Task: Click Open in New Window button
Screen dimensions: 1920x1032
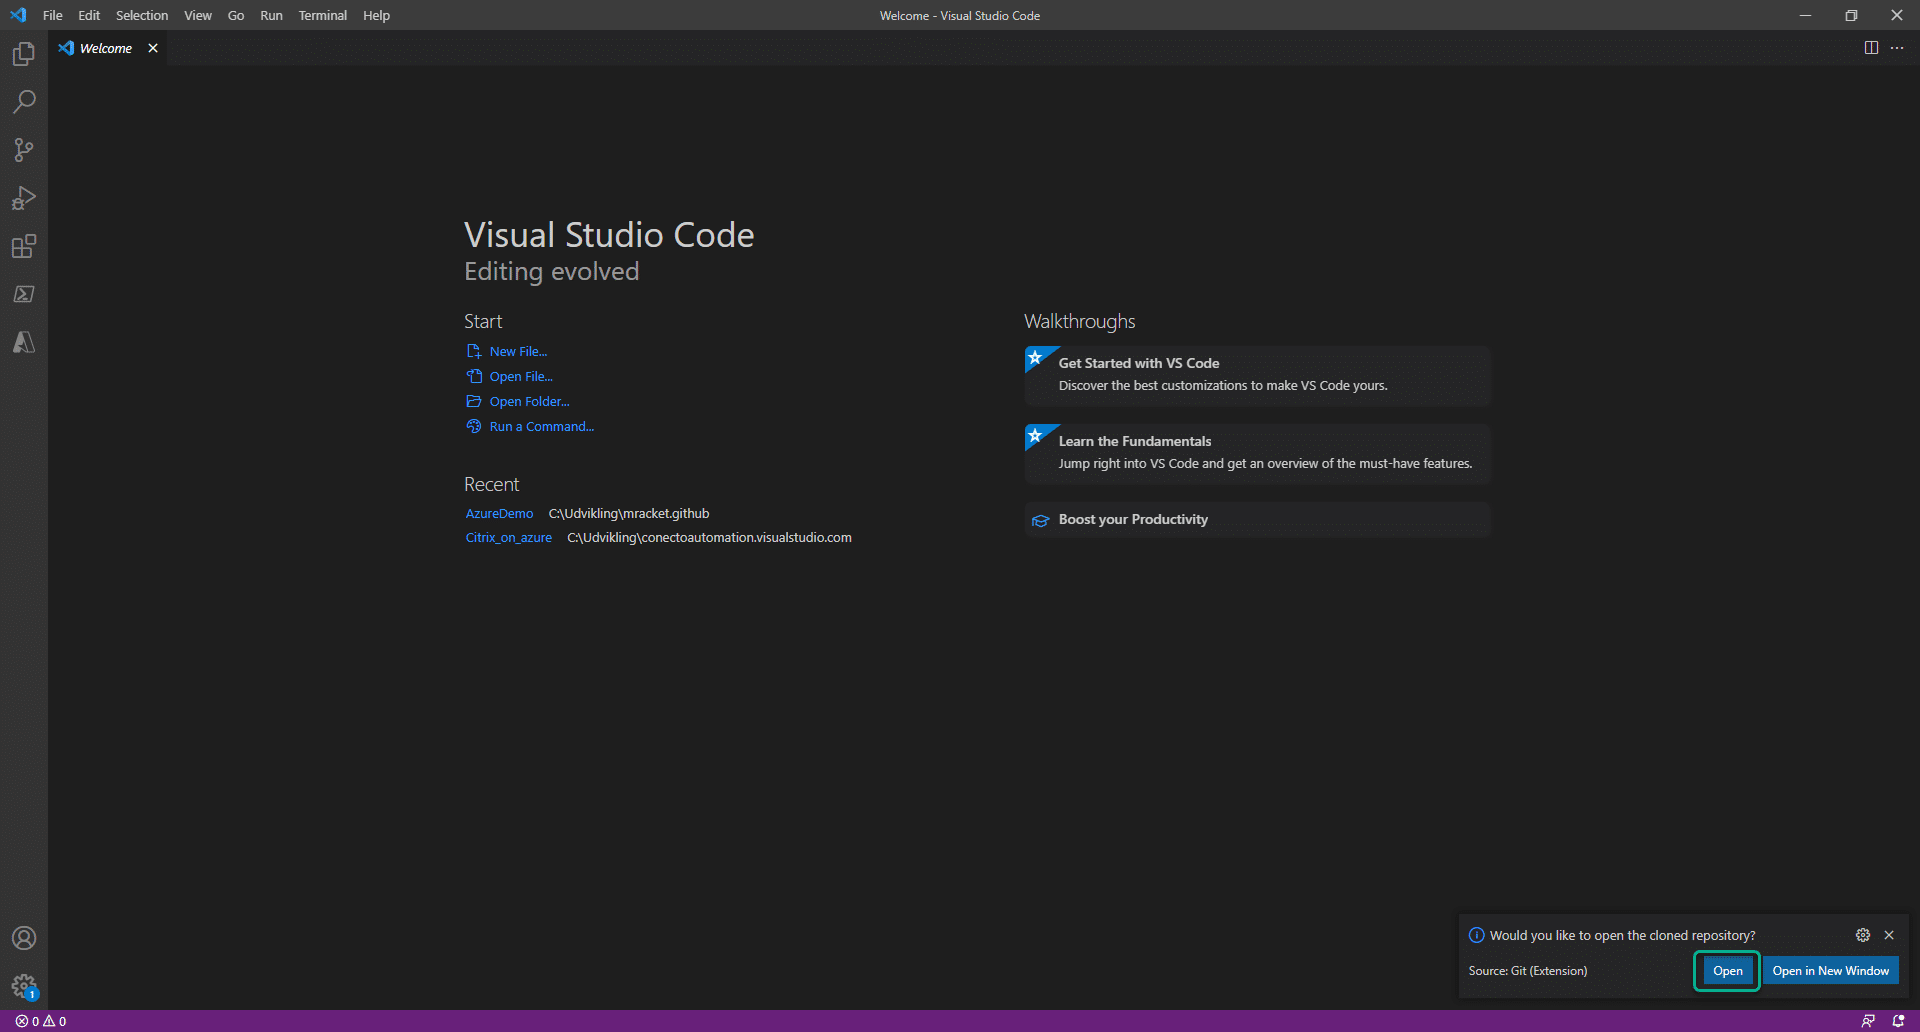Action: click(x=1830, y=971)
